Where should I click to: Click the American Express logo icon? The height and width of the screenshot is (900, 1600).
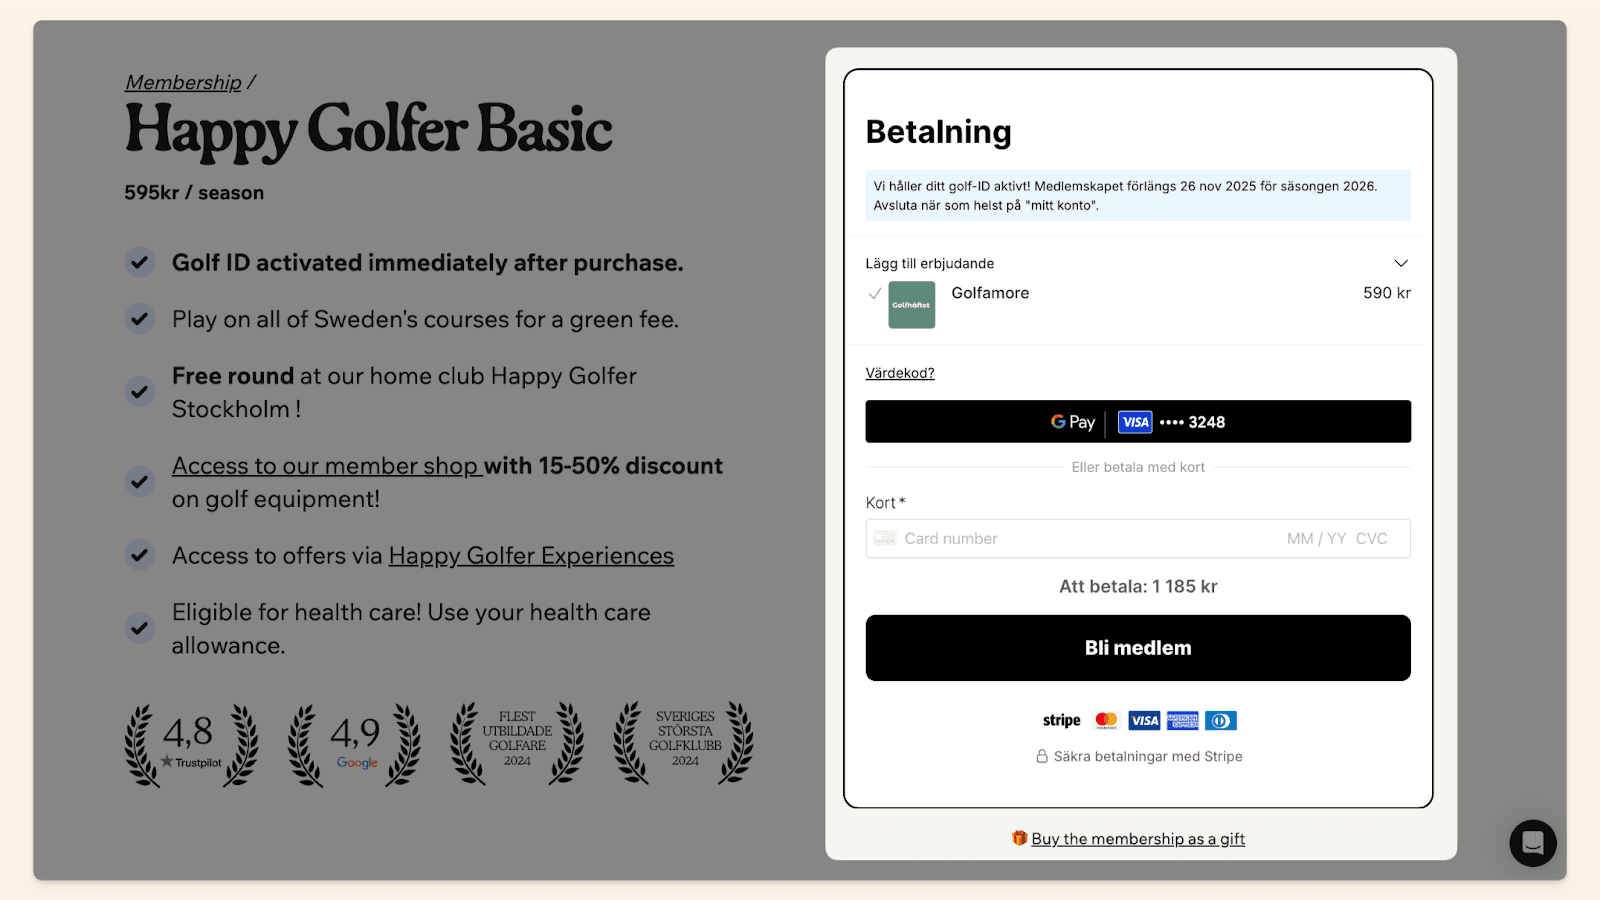[x=1182, y=721]
